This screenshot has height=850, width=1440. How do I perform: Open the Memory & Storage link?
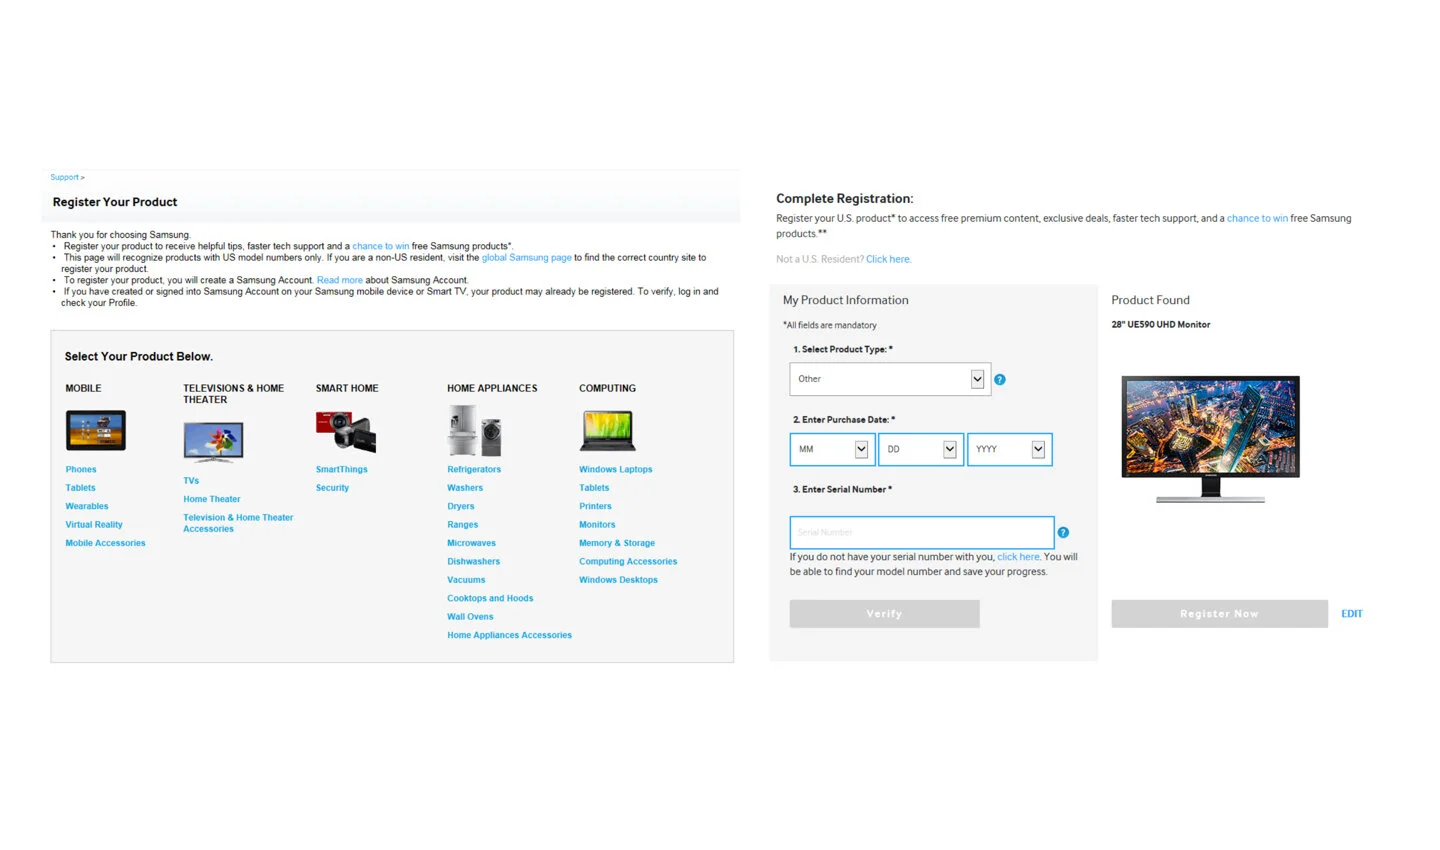617,543
